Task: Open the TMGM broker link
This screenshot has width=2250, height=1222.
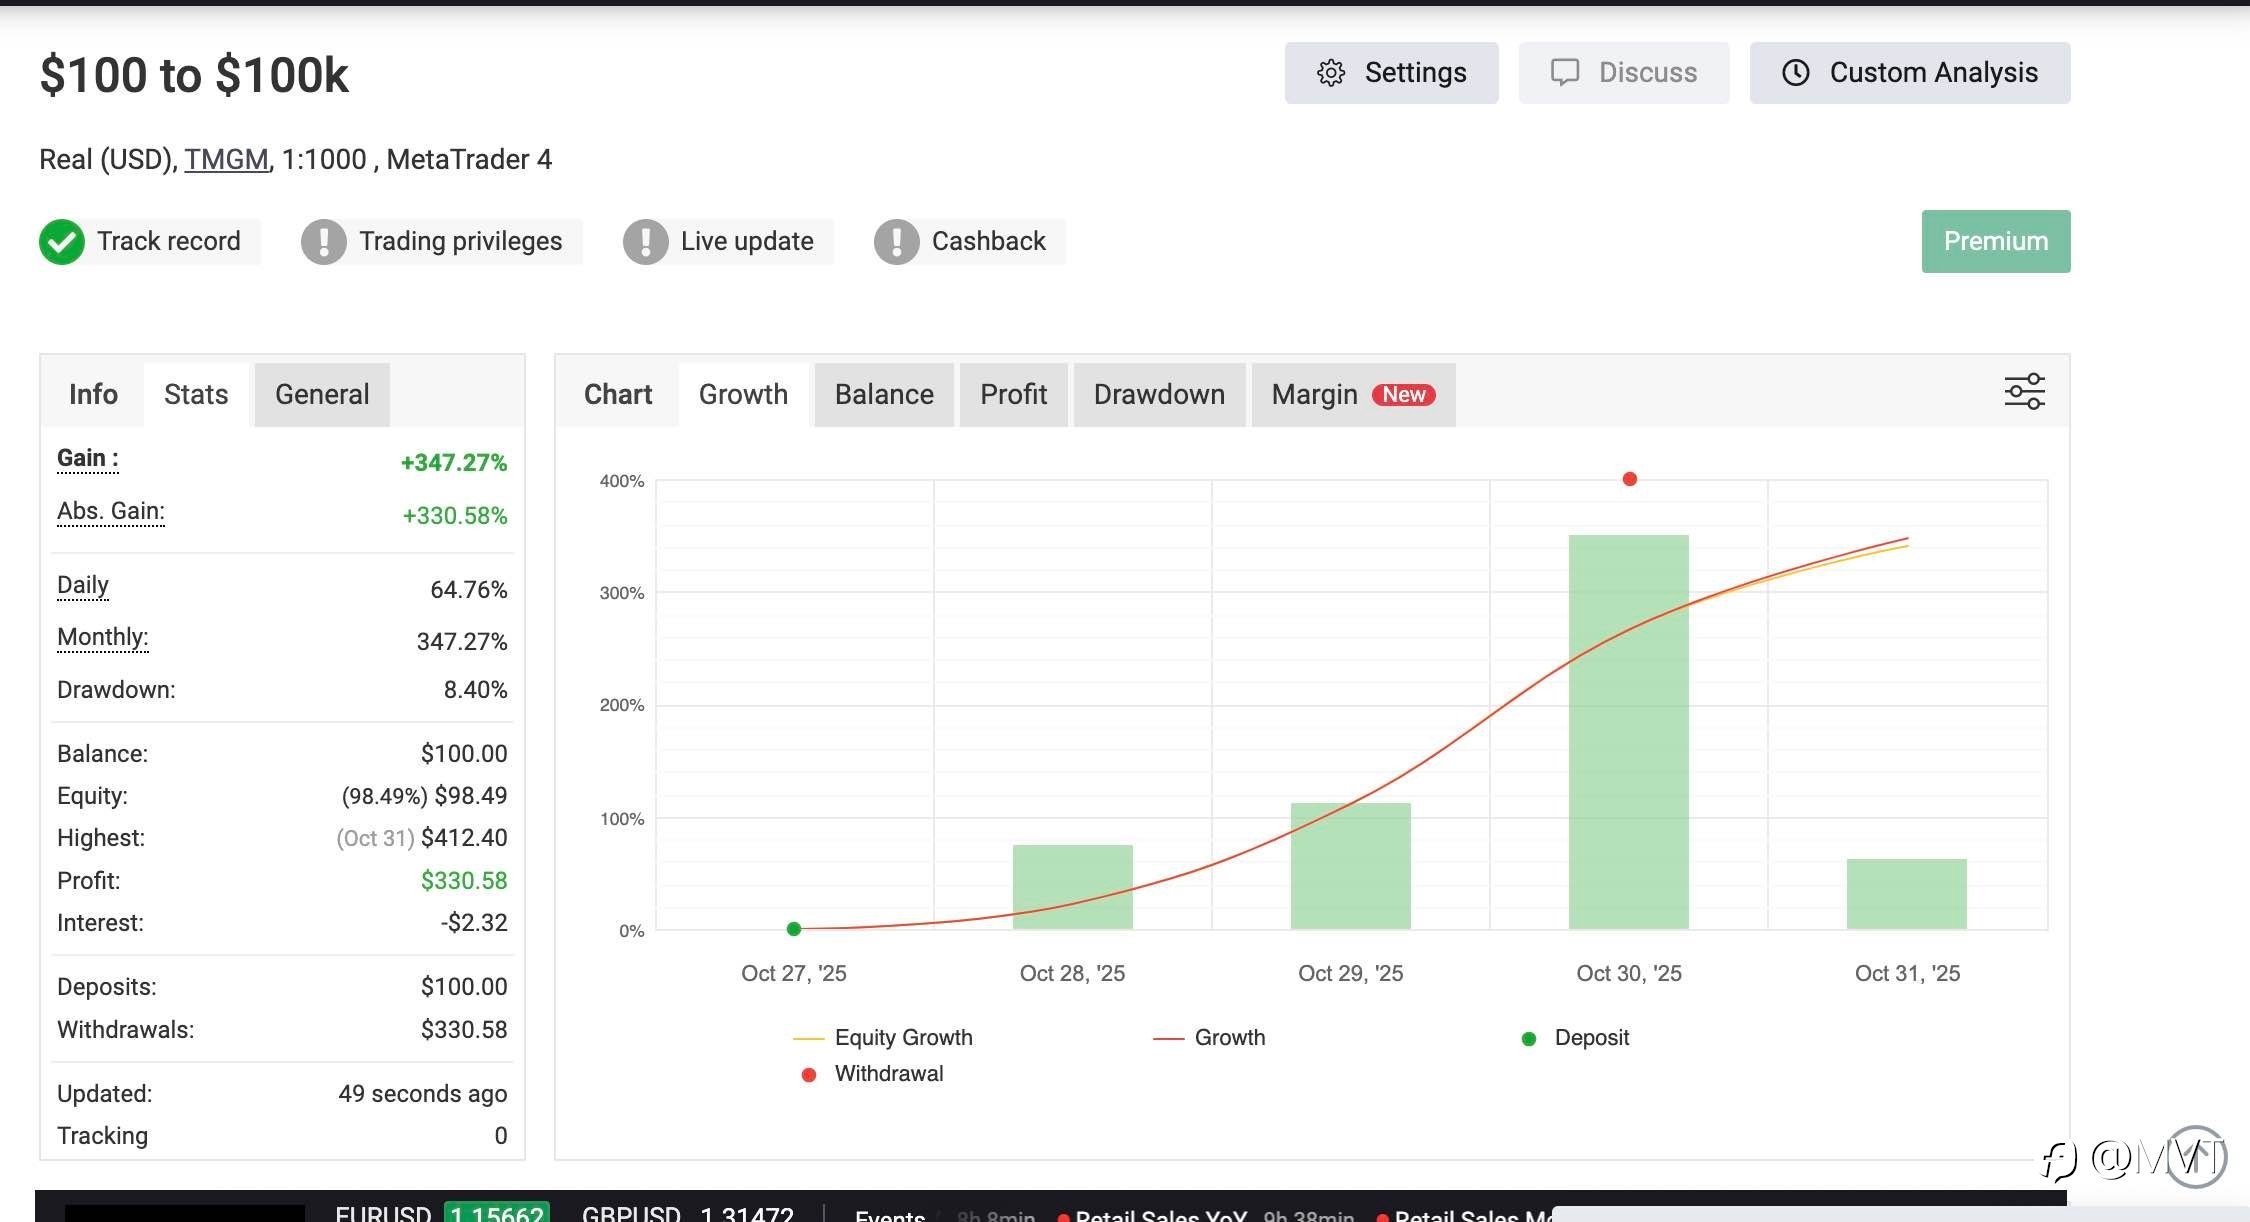Action: click(x=226, y=160)
